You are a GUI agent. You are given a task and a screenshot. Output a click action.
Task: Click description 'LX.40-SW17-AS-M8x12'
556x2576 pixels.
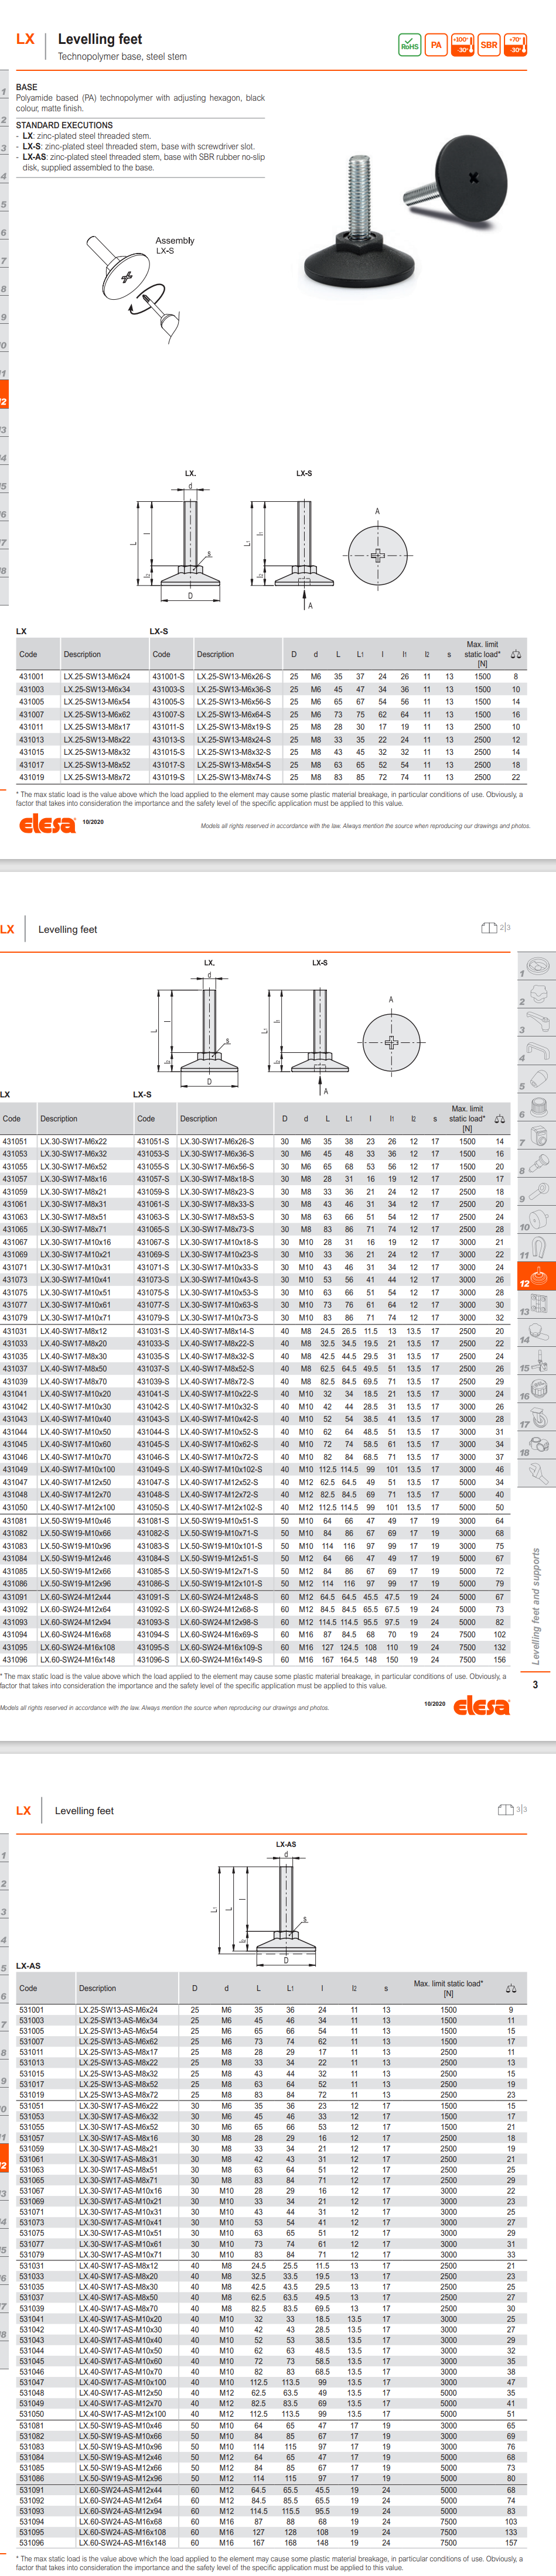[x=119, y=2265]
